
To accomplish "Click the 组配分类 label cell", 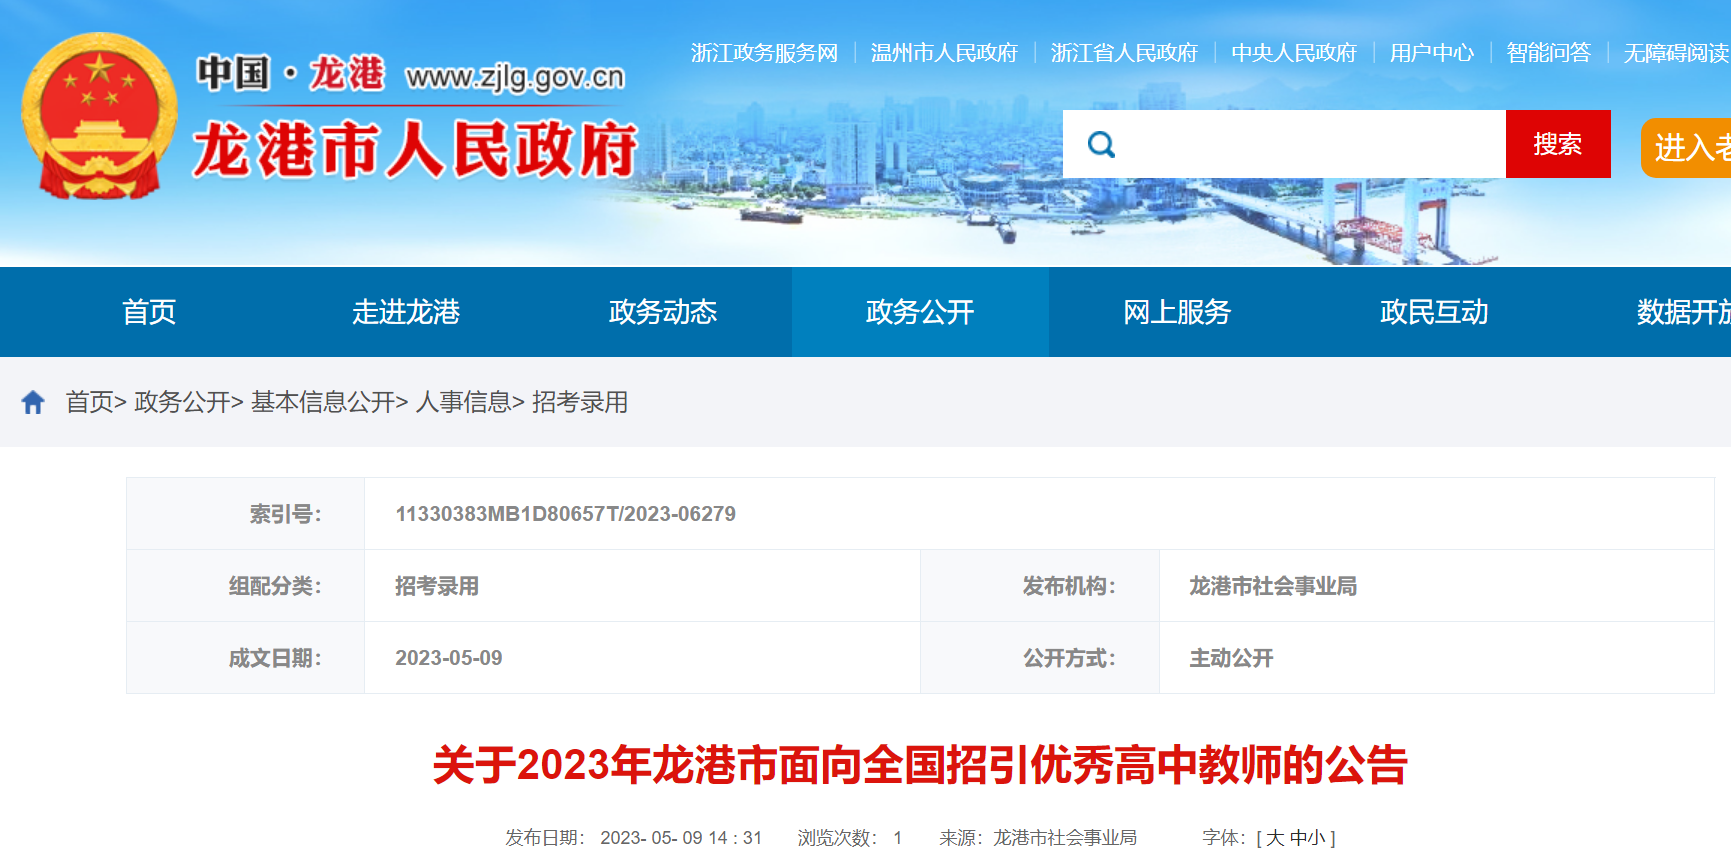I will pos(245,586).
